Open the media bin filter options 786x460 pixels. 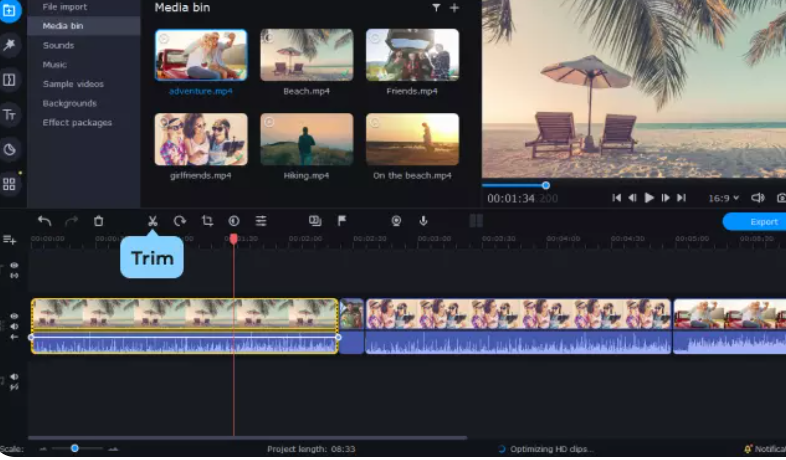pyautogui.click(x=436, y=8)
